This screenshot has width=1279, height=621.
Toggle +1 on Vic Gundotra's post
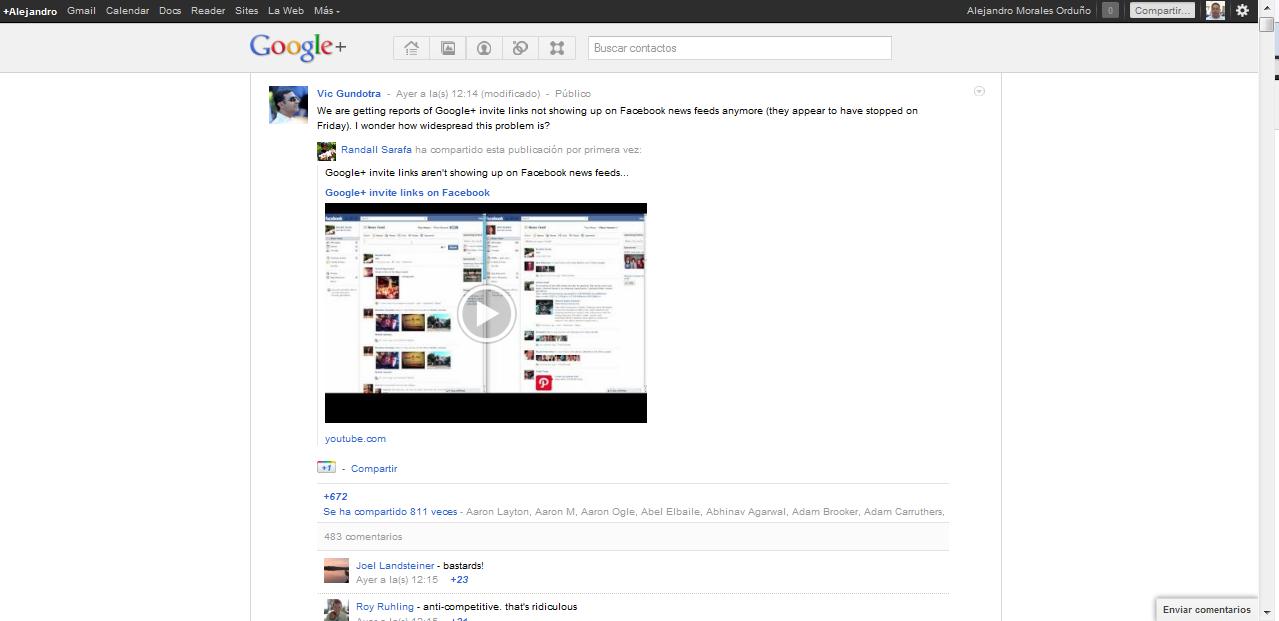[x=326, y=467]
